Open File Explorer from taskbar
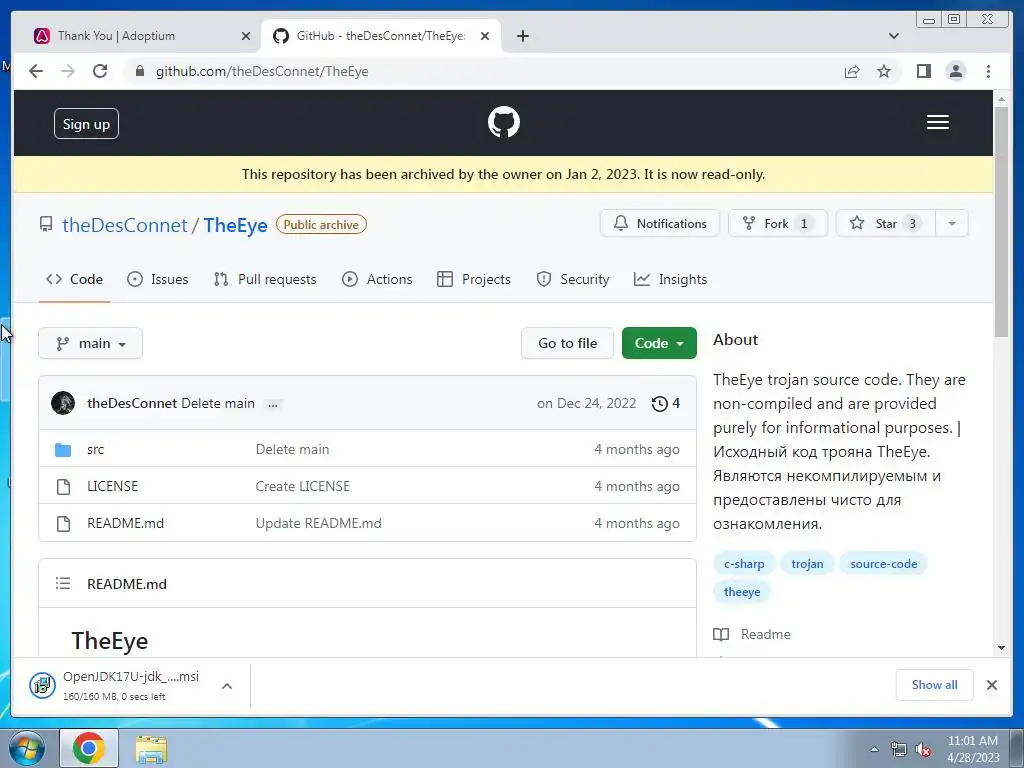The image size is (1024, 768). tap(151, 748)
